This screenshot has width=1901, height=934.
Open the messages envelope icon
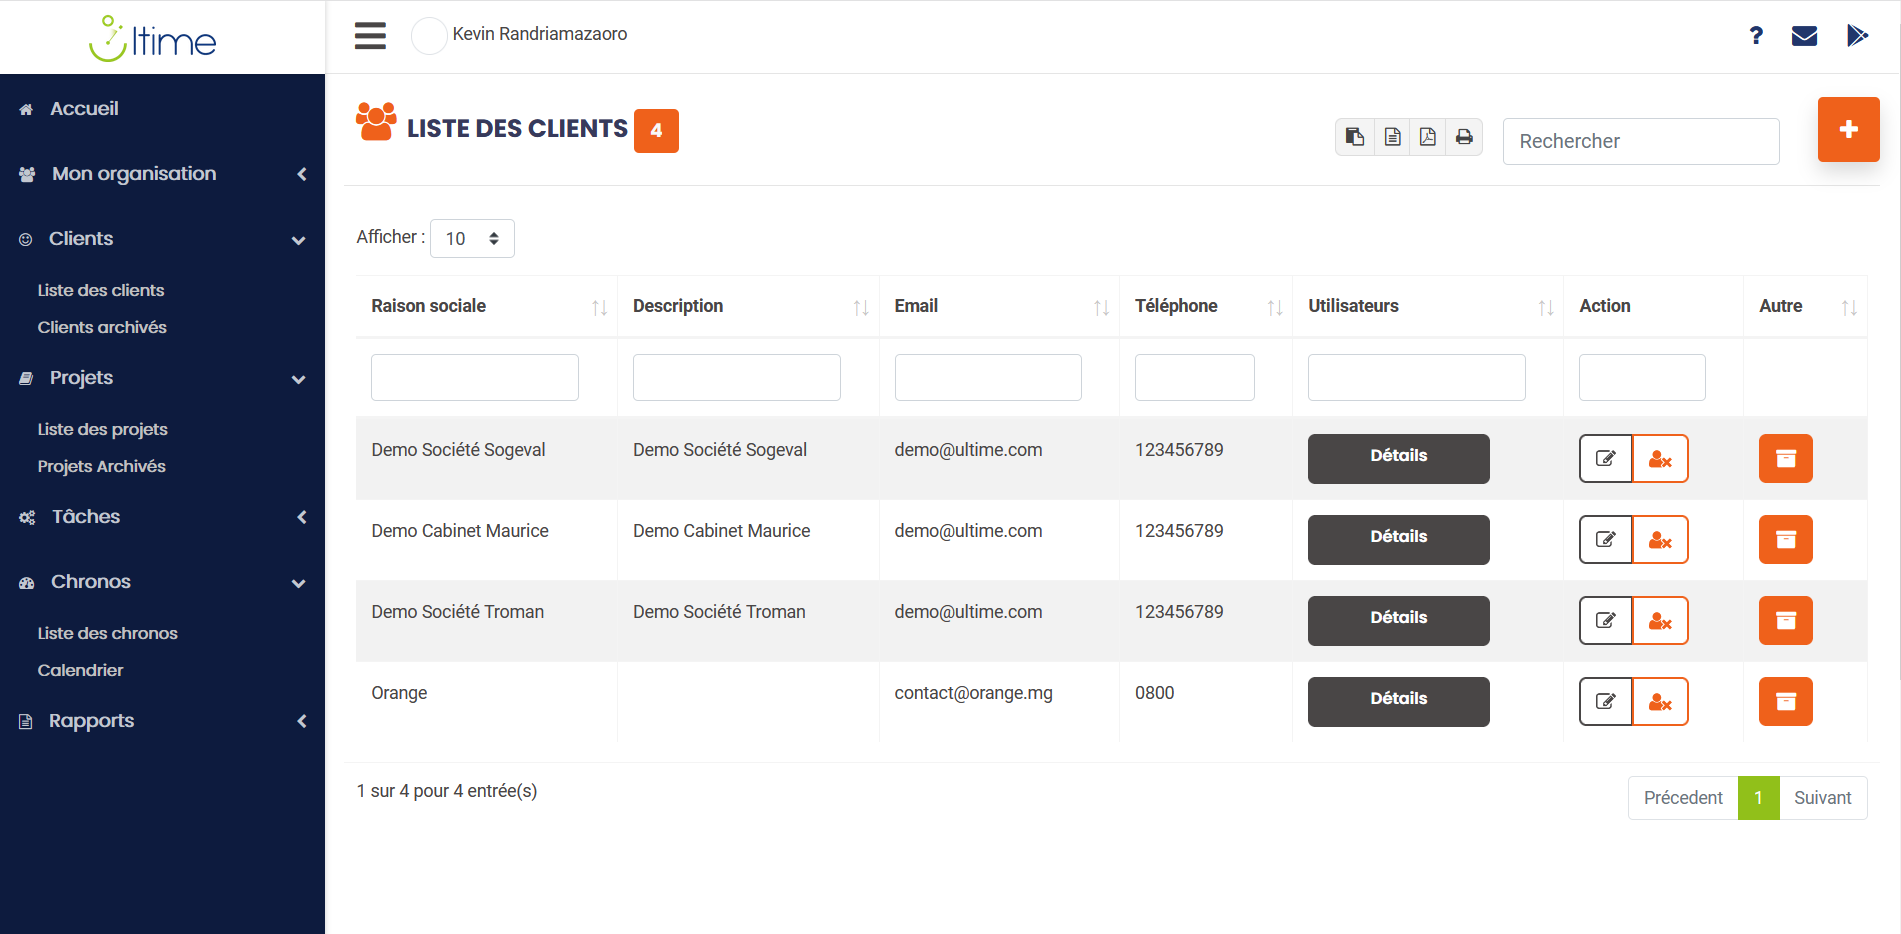(x=1804, y=36)
